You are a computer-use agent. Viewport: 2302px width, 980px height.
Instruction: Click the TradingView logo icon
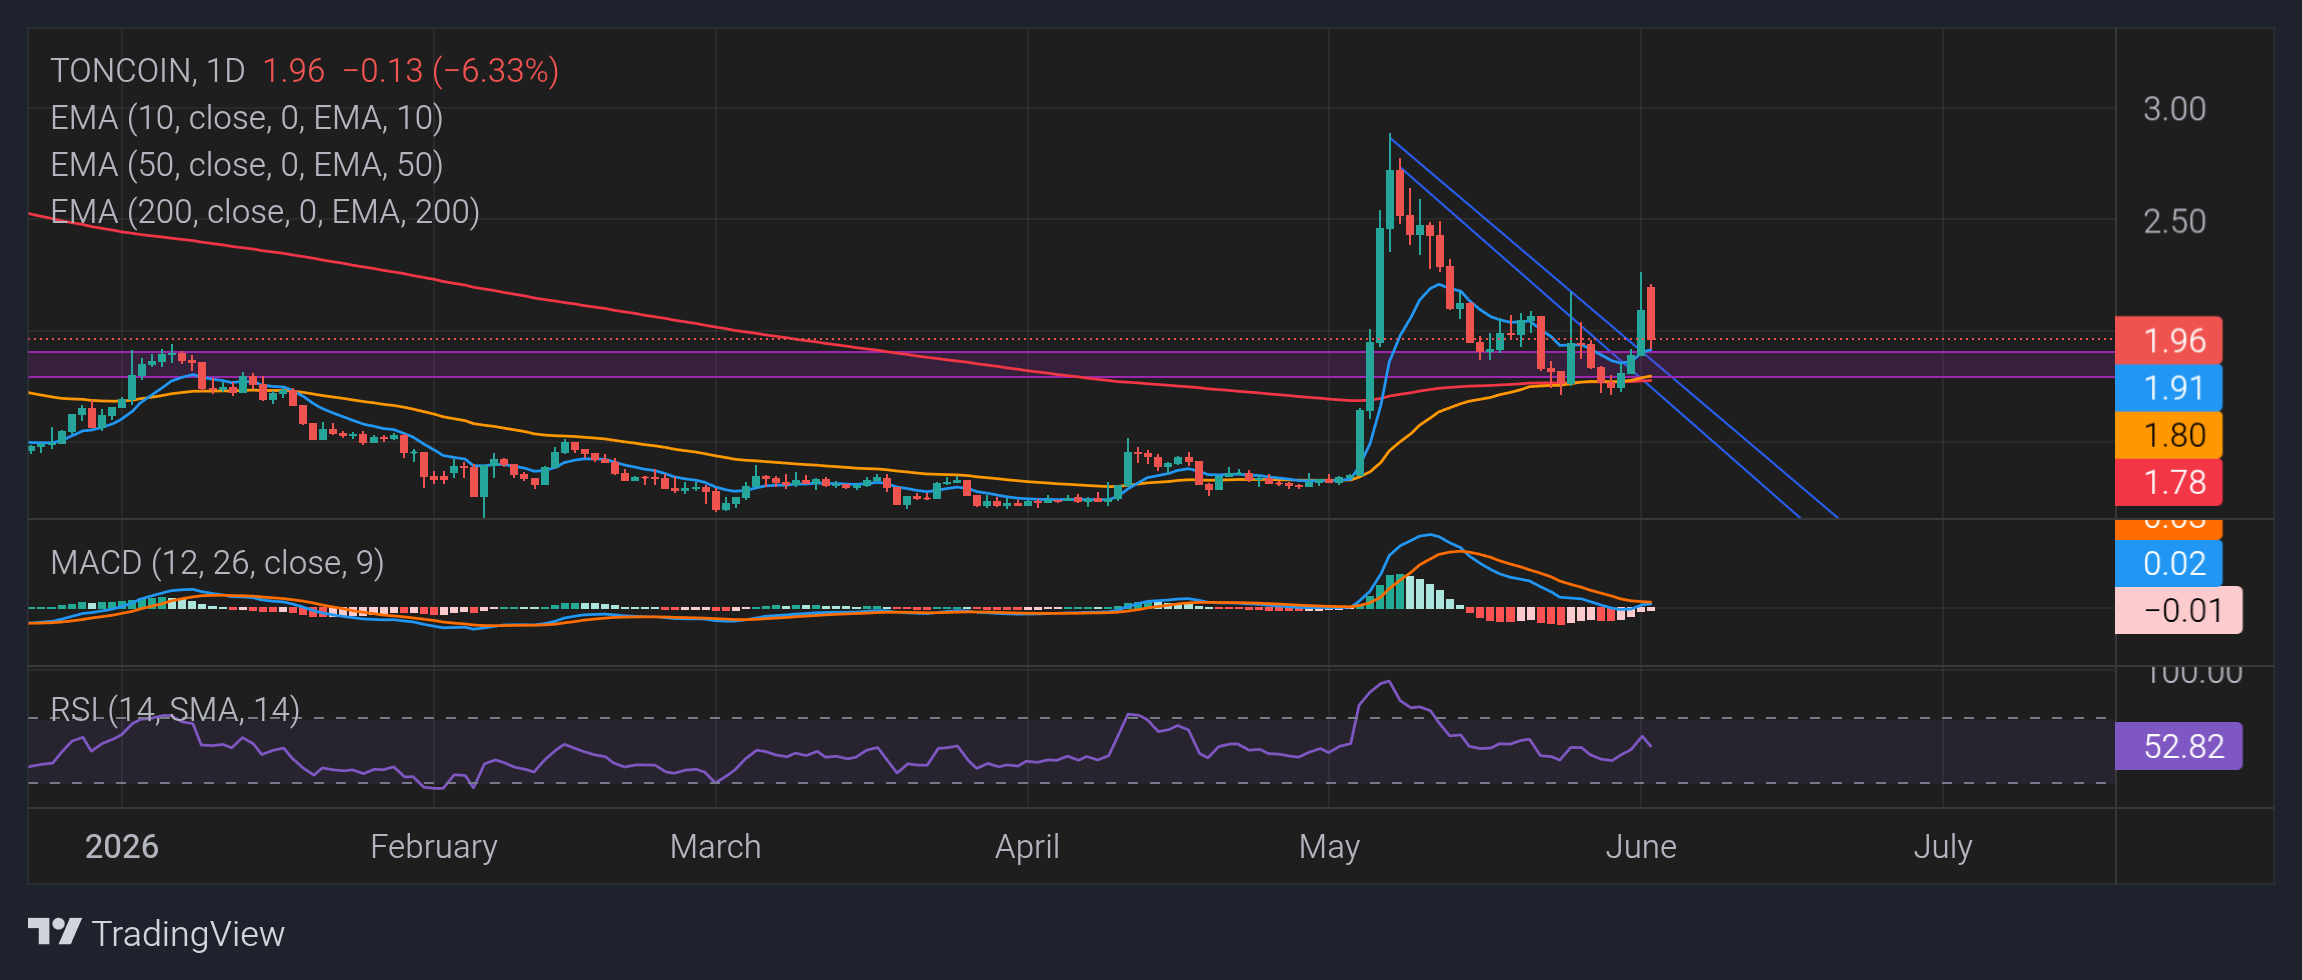pyautogui.click(x=54, y=932)
